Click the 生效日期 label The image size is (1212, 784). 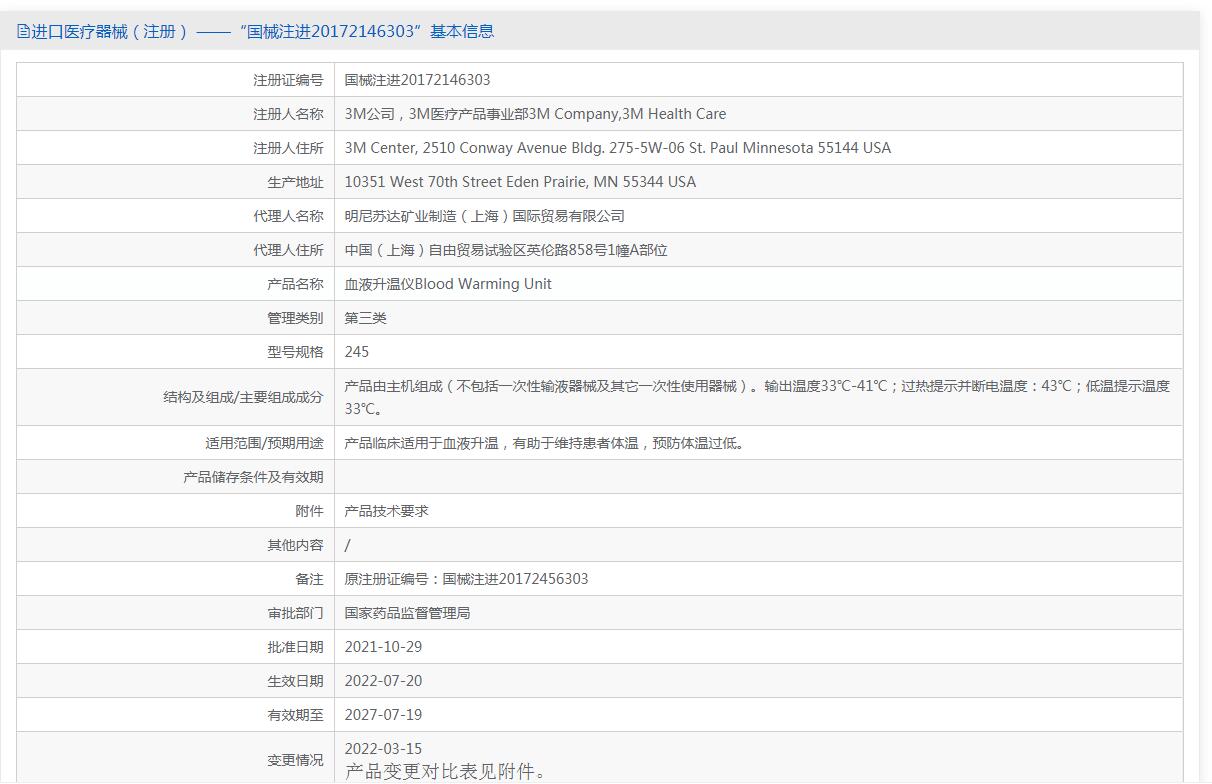pyautogui.click(x=295, y=681)
